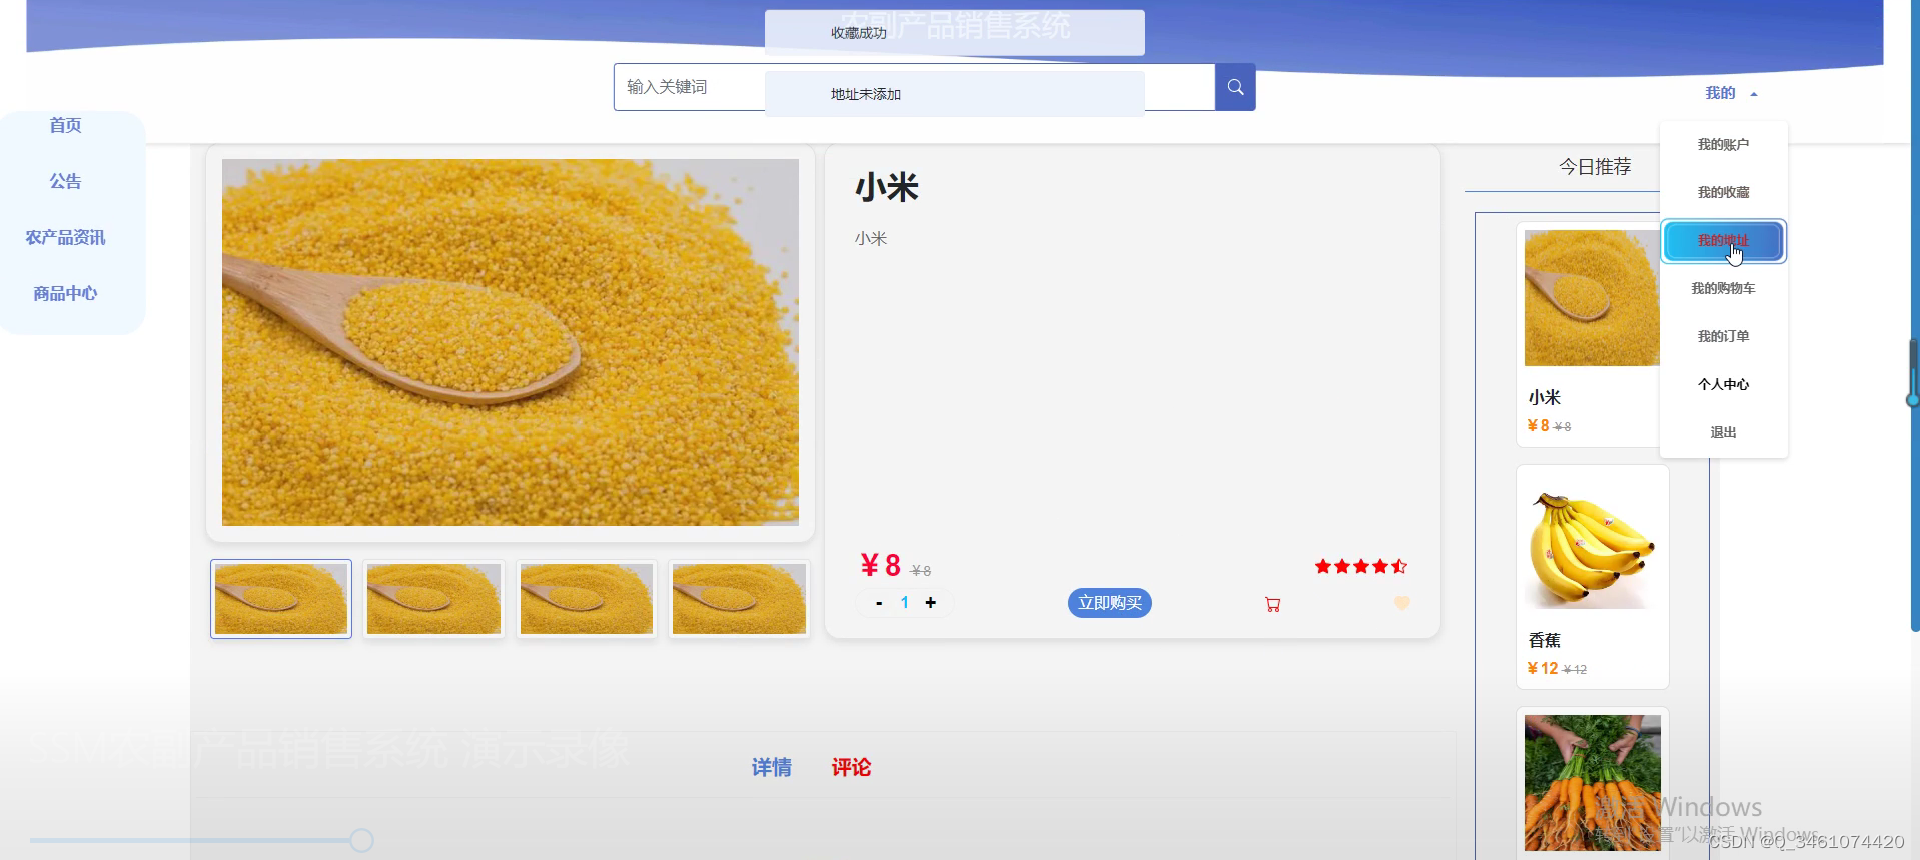Open 我的收藏 from the menu
The image size is (1920, 860).
pos(1723,192)
